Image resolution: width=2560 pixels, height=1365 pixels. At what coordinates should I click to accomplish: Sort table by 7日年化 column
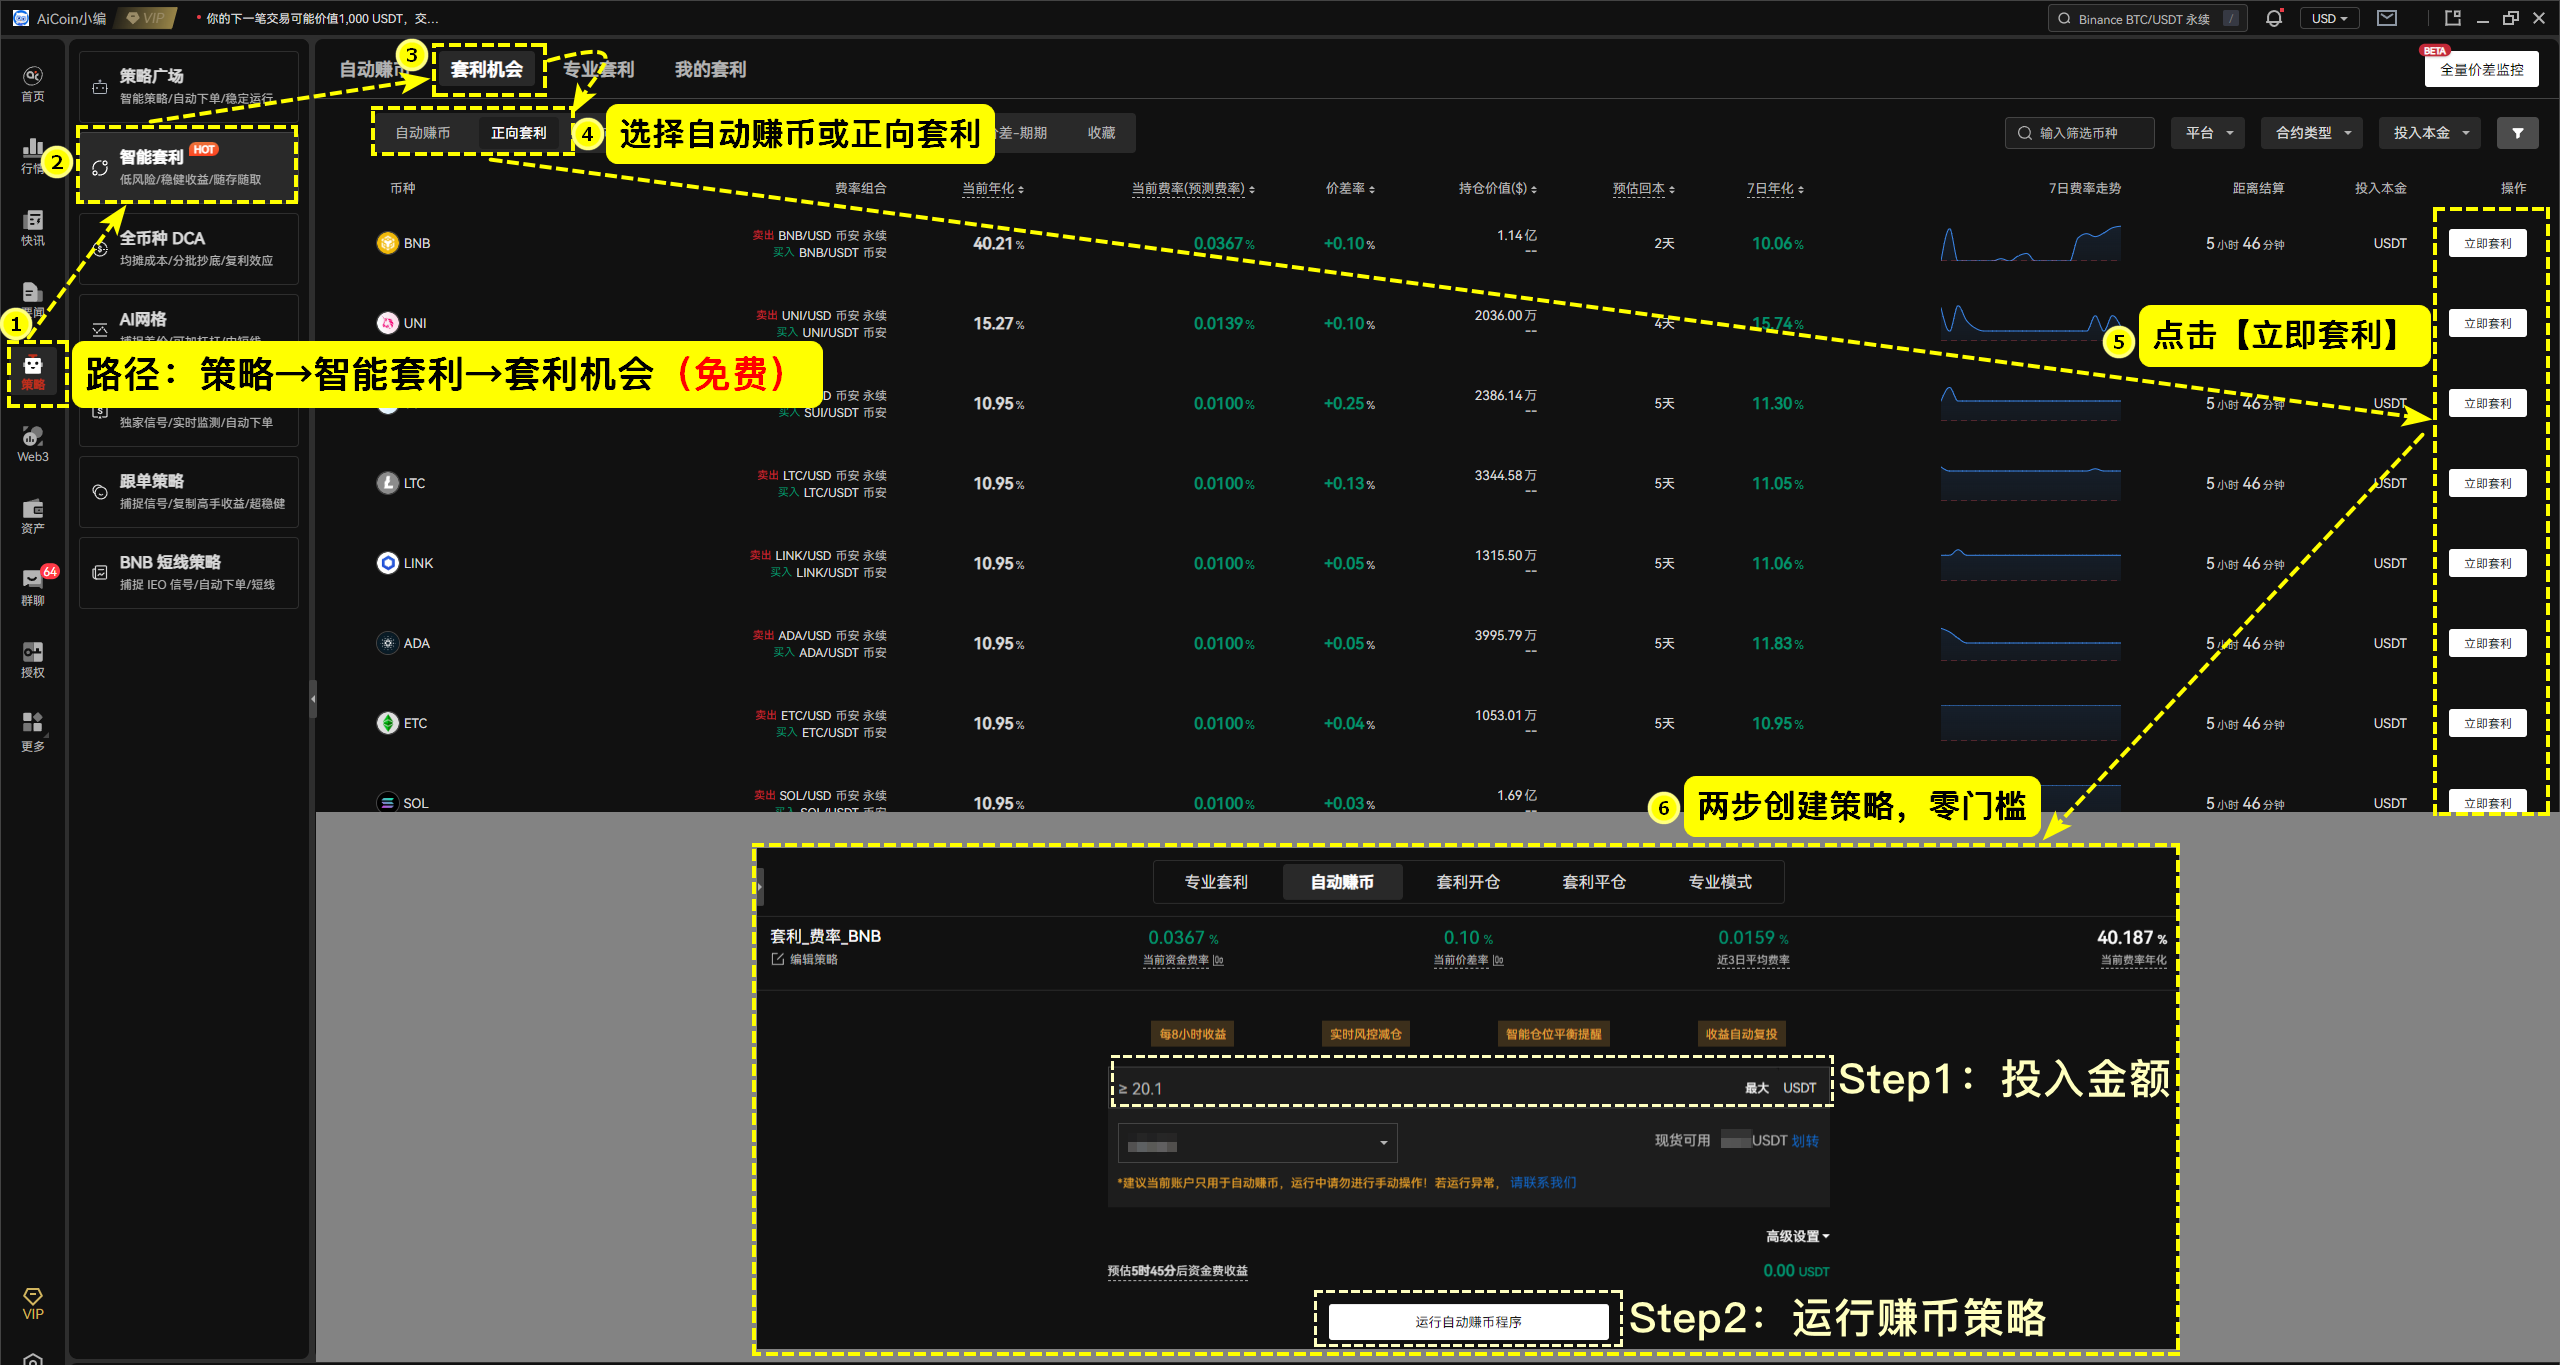[1775, 188]
